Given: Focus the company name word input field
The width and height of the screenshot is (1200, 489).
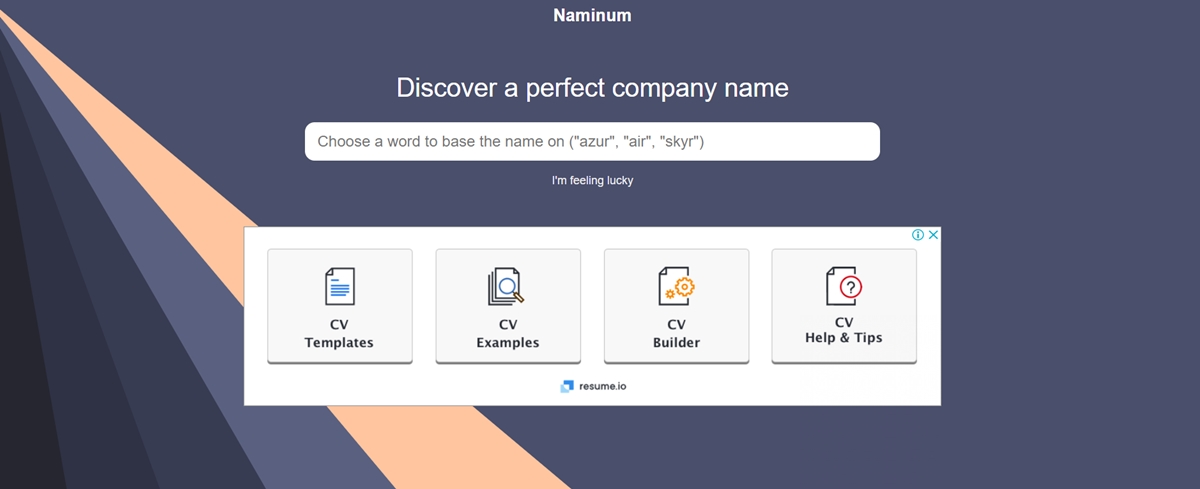Looking at the screenshot, I should click(592, 141).
